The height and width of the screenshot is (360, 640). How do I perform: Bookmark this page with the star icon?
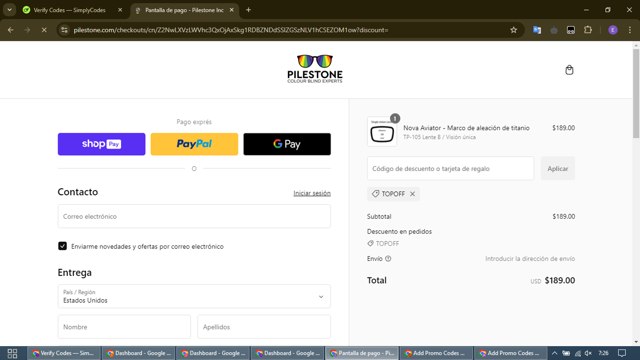coord(513,30)
